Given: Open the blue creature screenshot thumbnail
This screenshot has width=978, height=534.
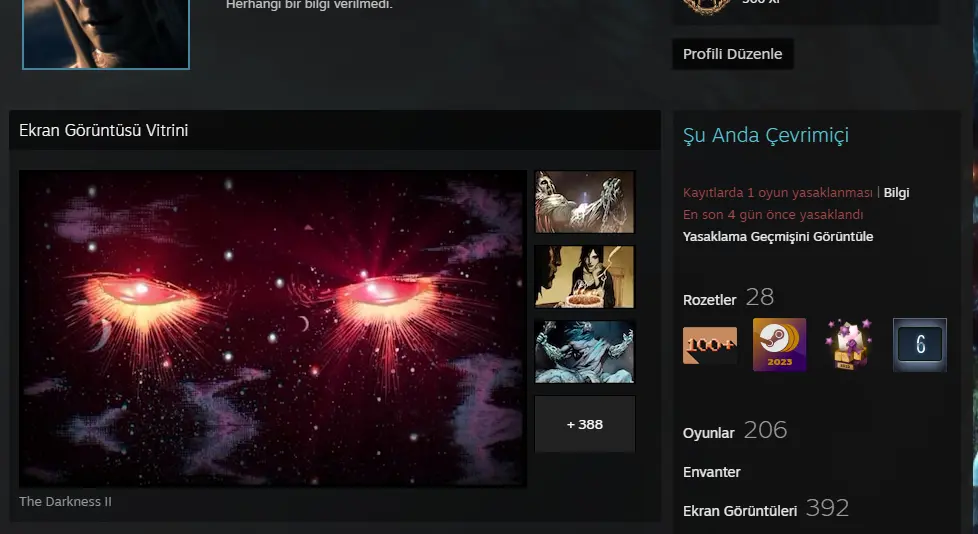Looking at the screenshot, I should click(584, 352).
